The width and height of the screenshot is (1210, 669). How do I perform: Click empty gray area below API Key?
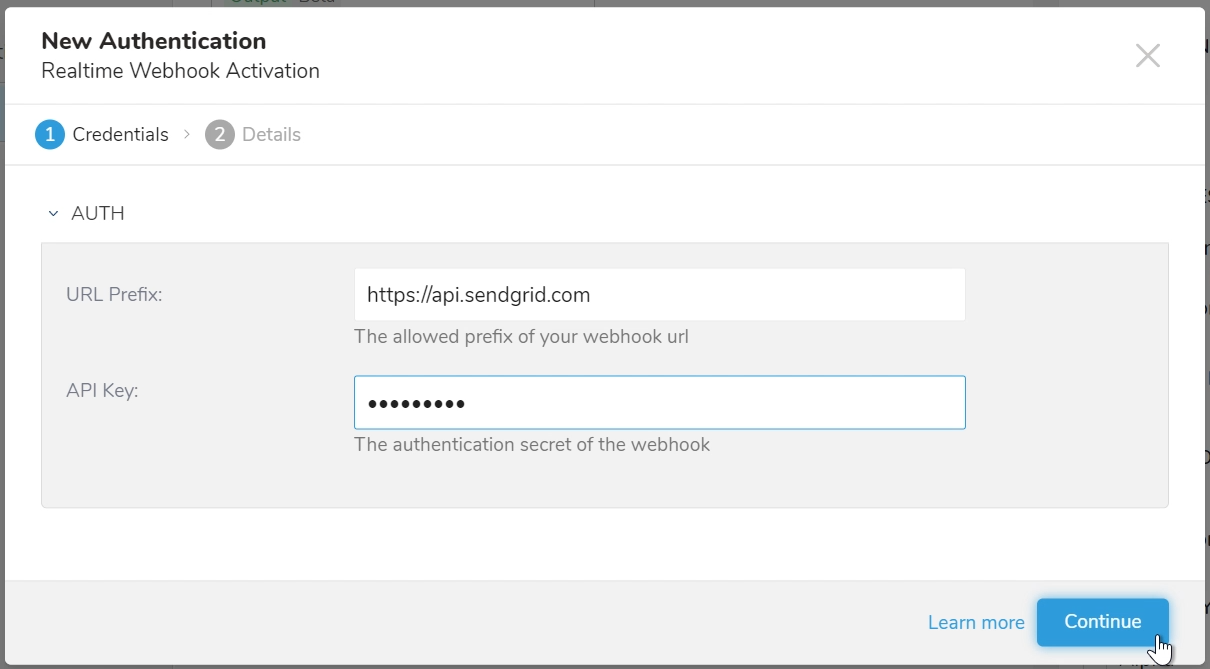pos(600,482)
